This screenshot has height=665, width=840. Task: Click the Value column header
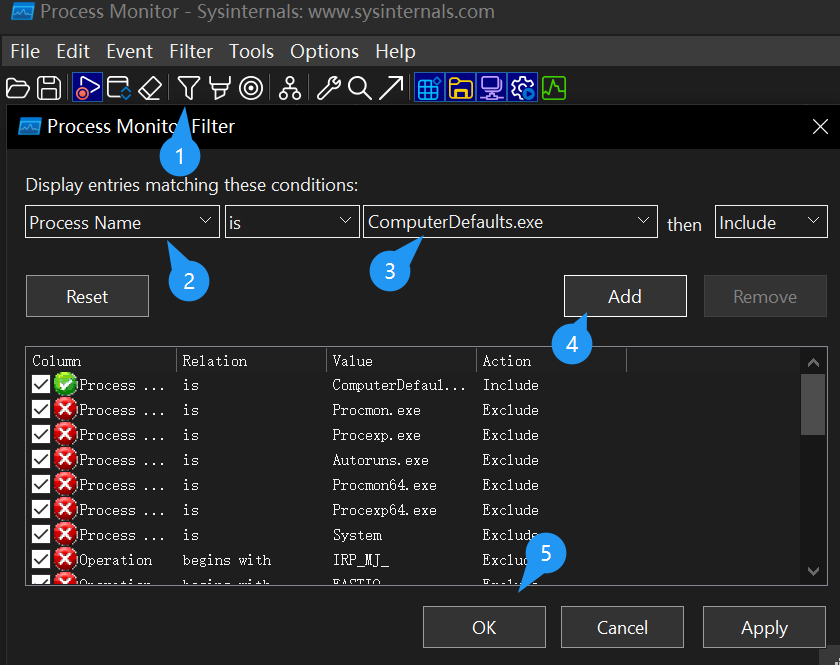(401, 361)
